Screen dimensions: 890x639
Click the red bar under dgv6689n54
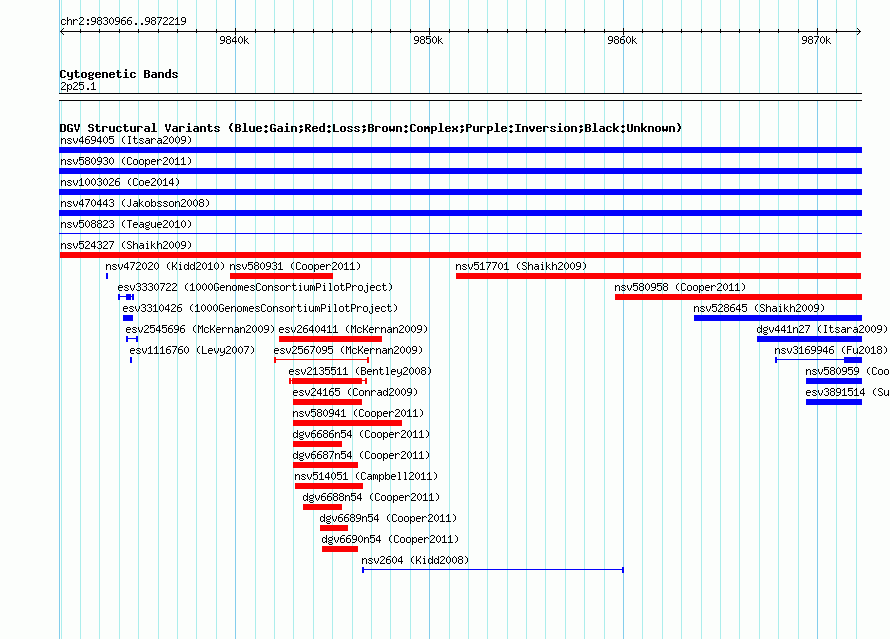334,528
